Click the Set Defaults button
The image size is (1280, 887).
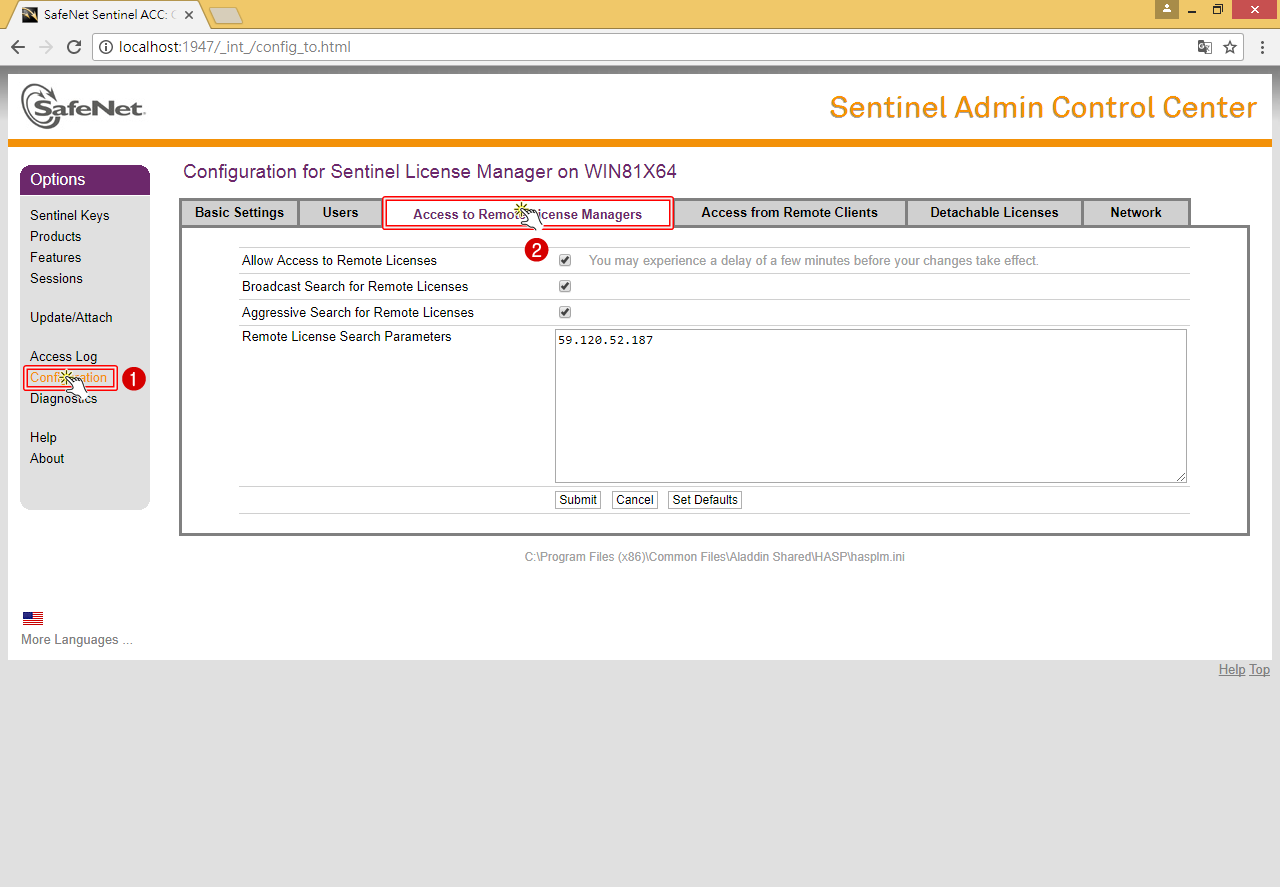[705, 500]
